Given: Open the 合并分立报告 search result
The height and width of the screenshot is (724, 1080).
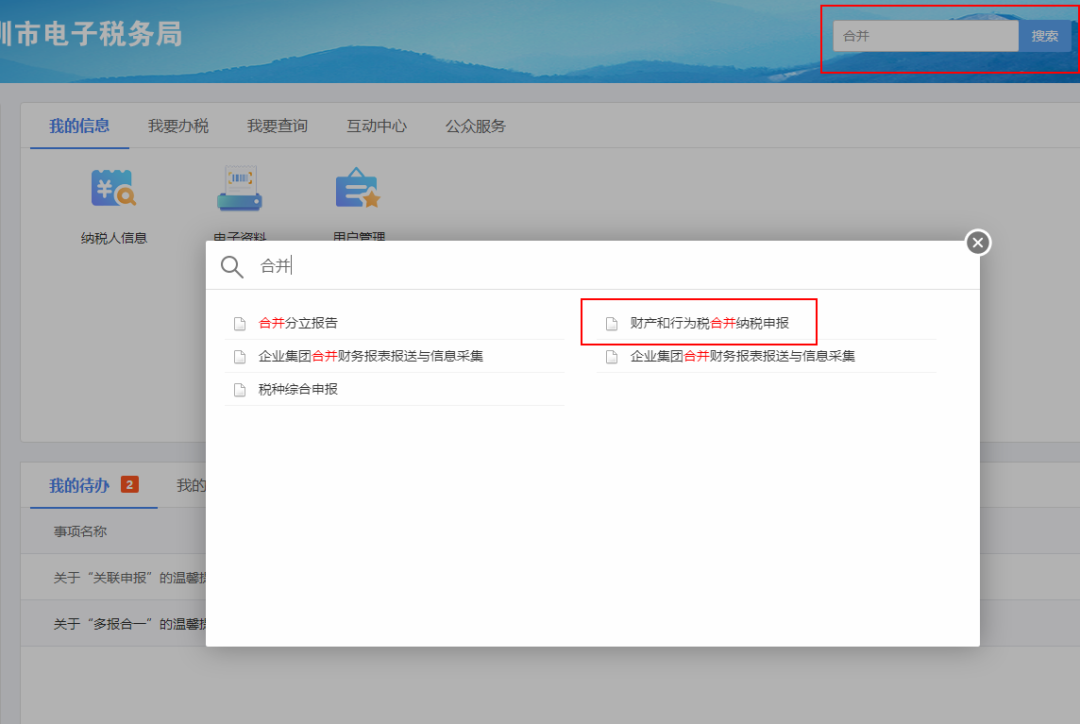Looking at the screenshot, I should tap(298, 324).
